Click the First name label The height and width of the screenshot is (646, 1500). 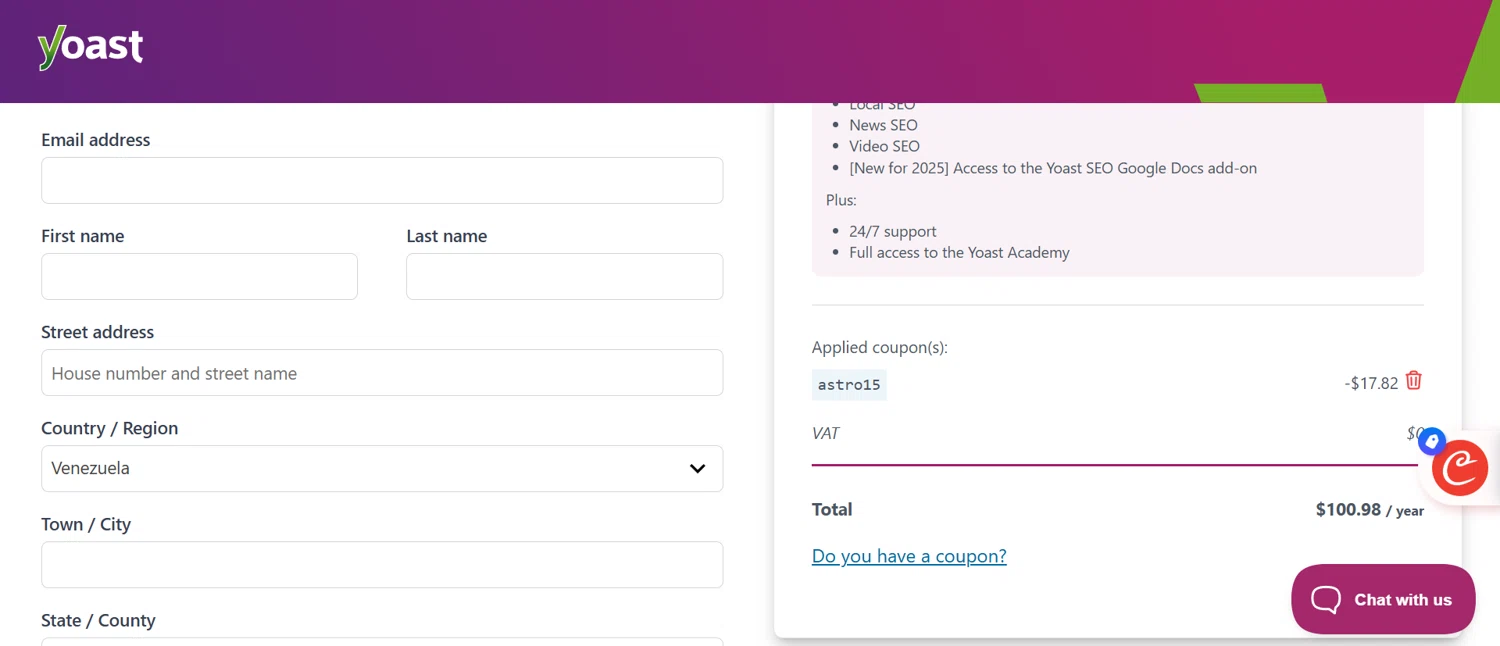[83, 236]
